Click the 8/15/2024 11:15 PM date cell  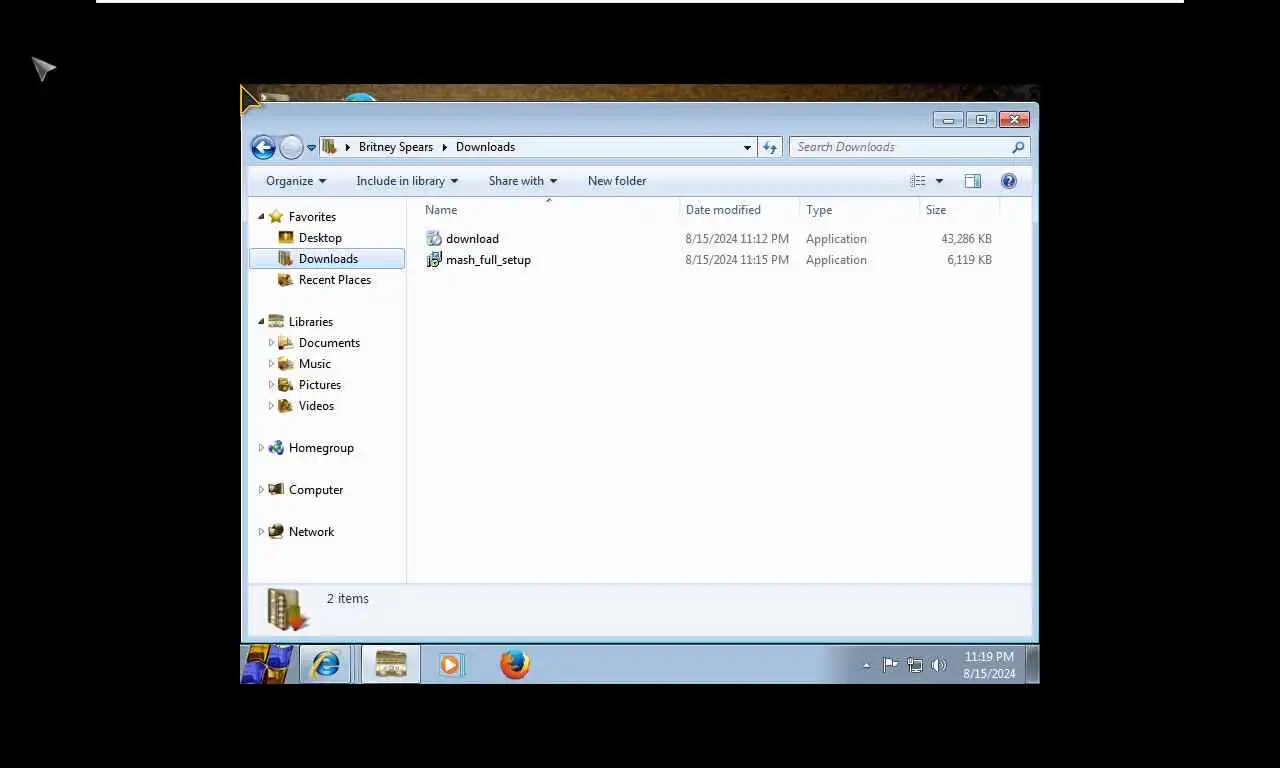[x=737, y=260]
